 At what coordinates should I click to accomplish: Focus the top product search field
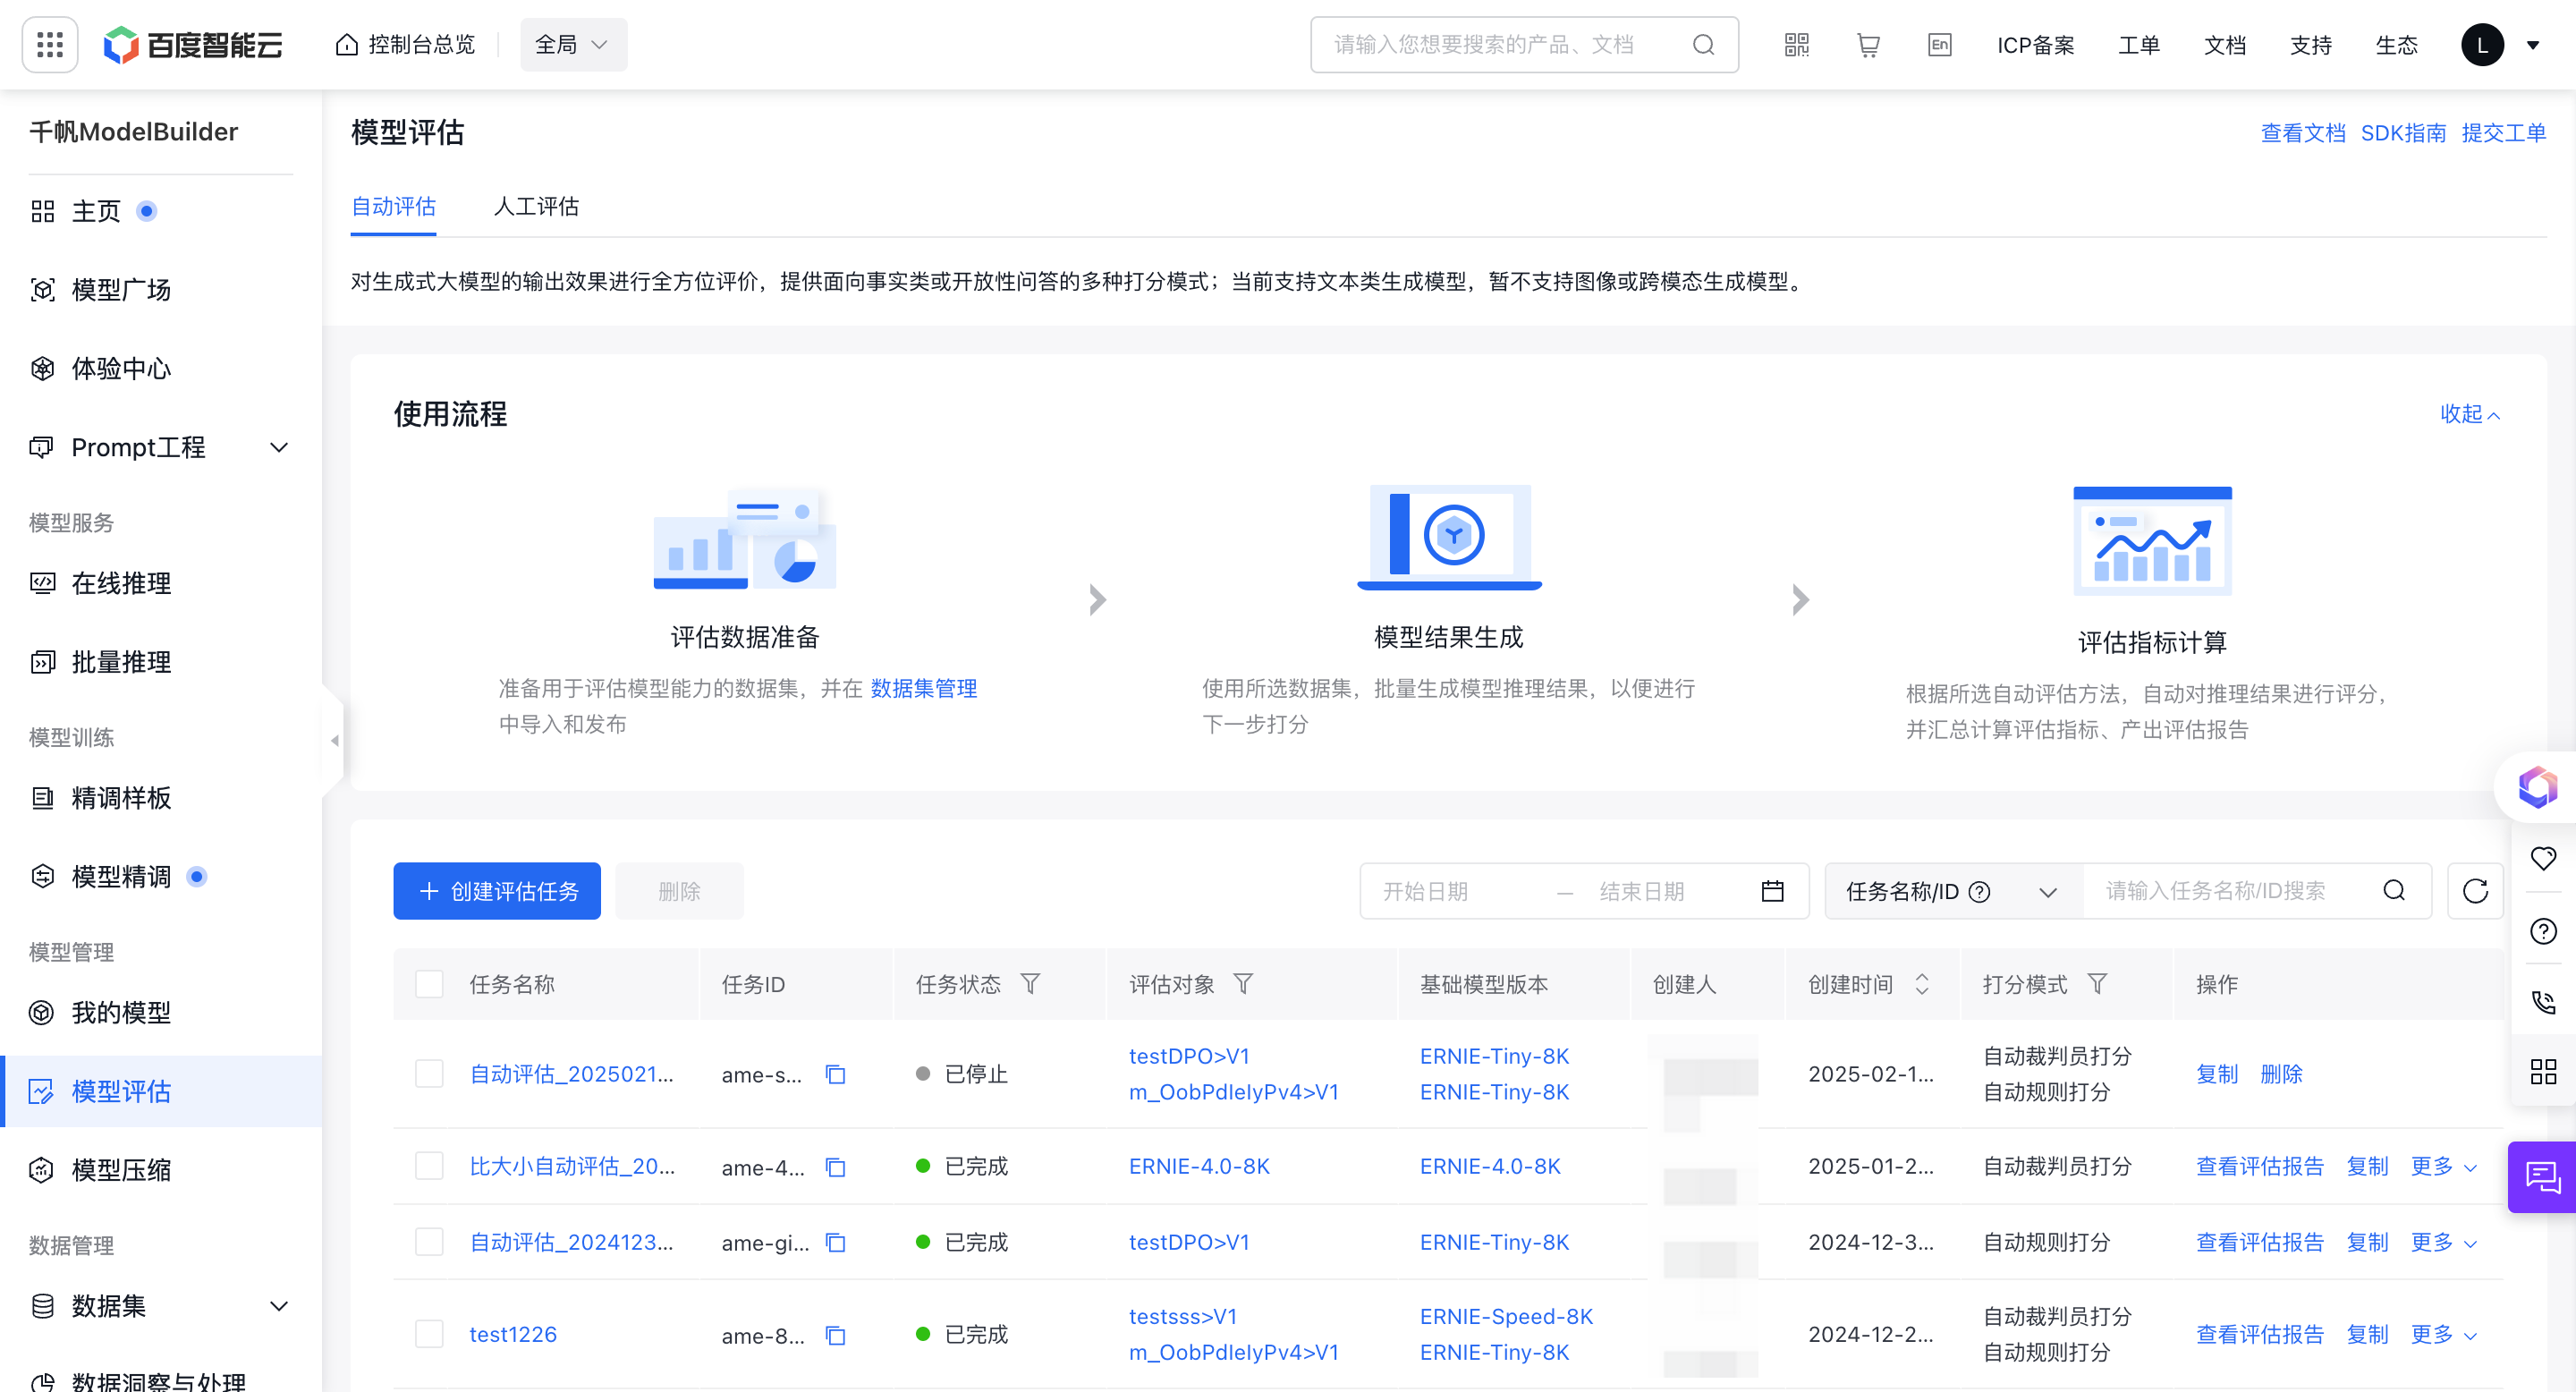pos(1524,45)
